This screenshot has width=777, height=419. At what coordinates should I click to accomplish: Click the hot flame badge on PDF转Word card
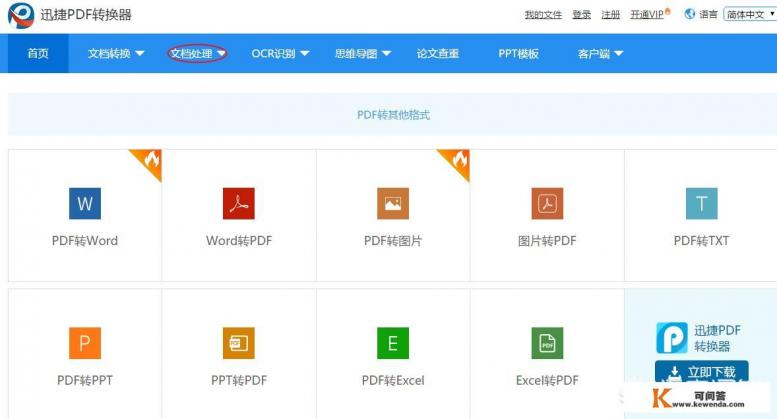[150, 161]
